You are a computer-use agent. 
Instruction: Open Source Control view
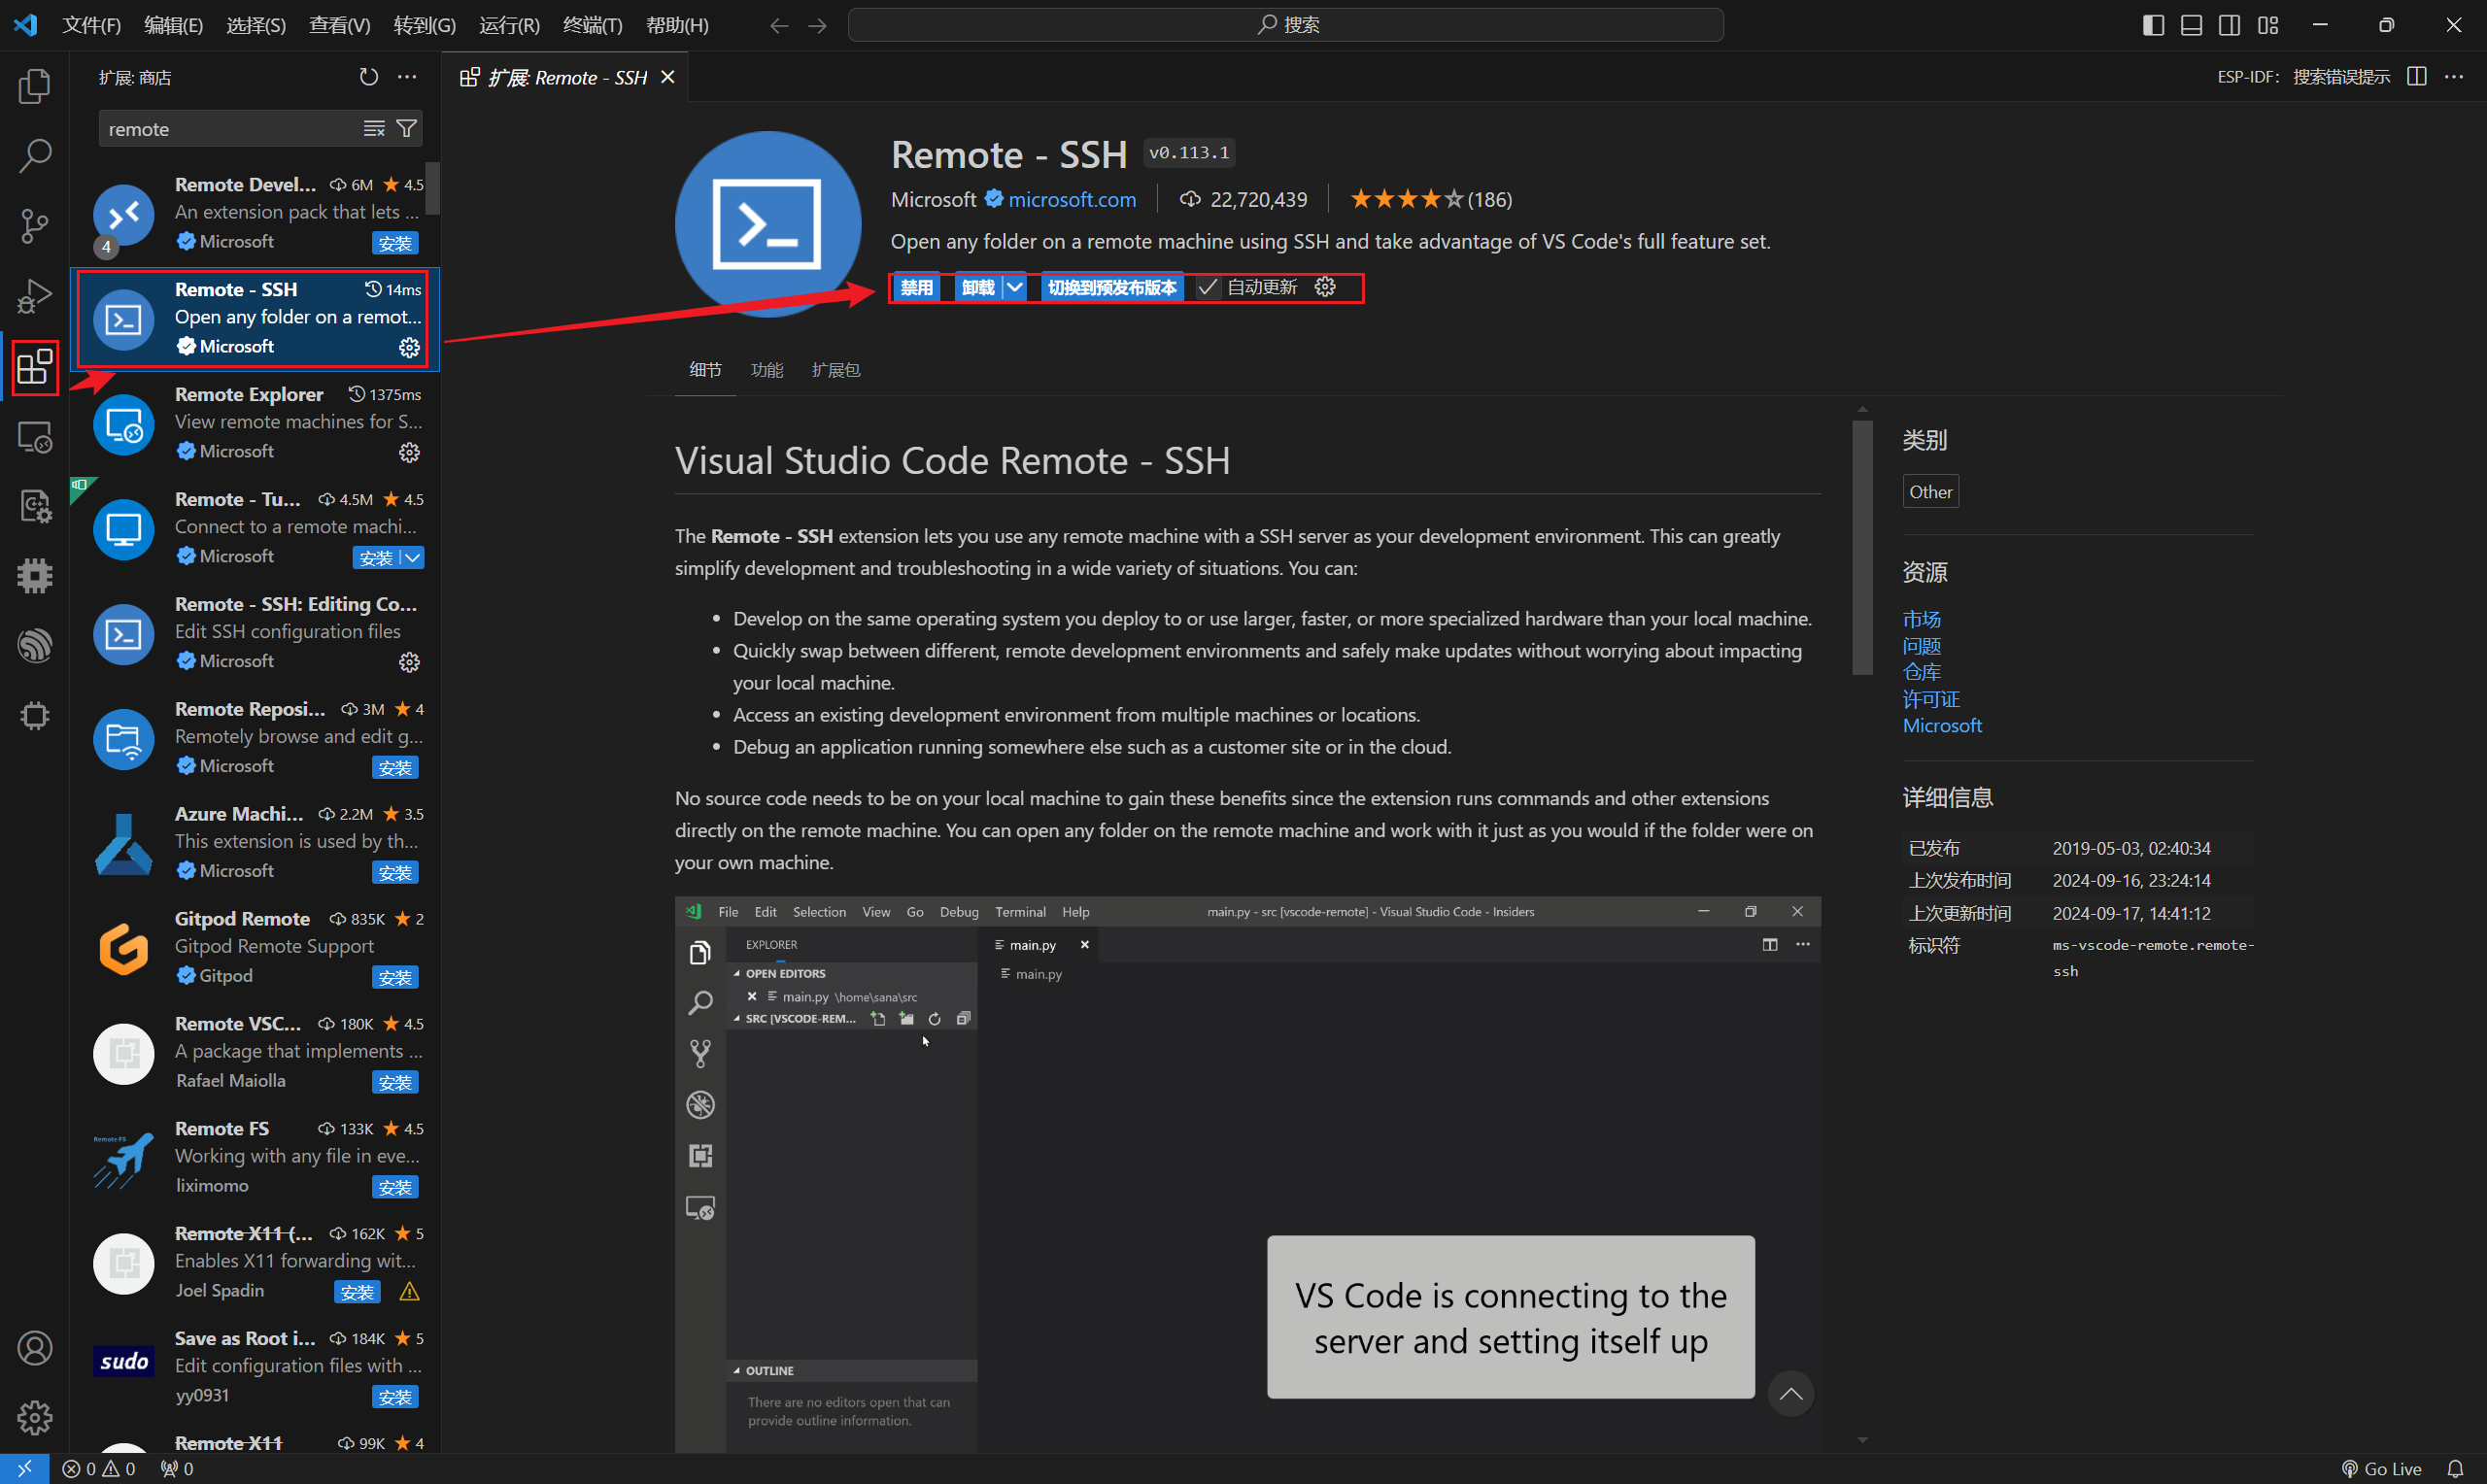coord(35,226)
